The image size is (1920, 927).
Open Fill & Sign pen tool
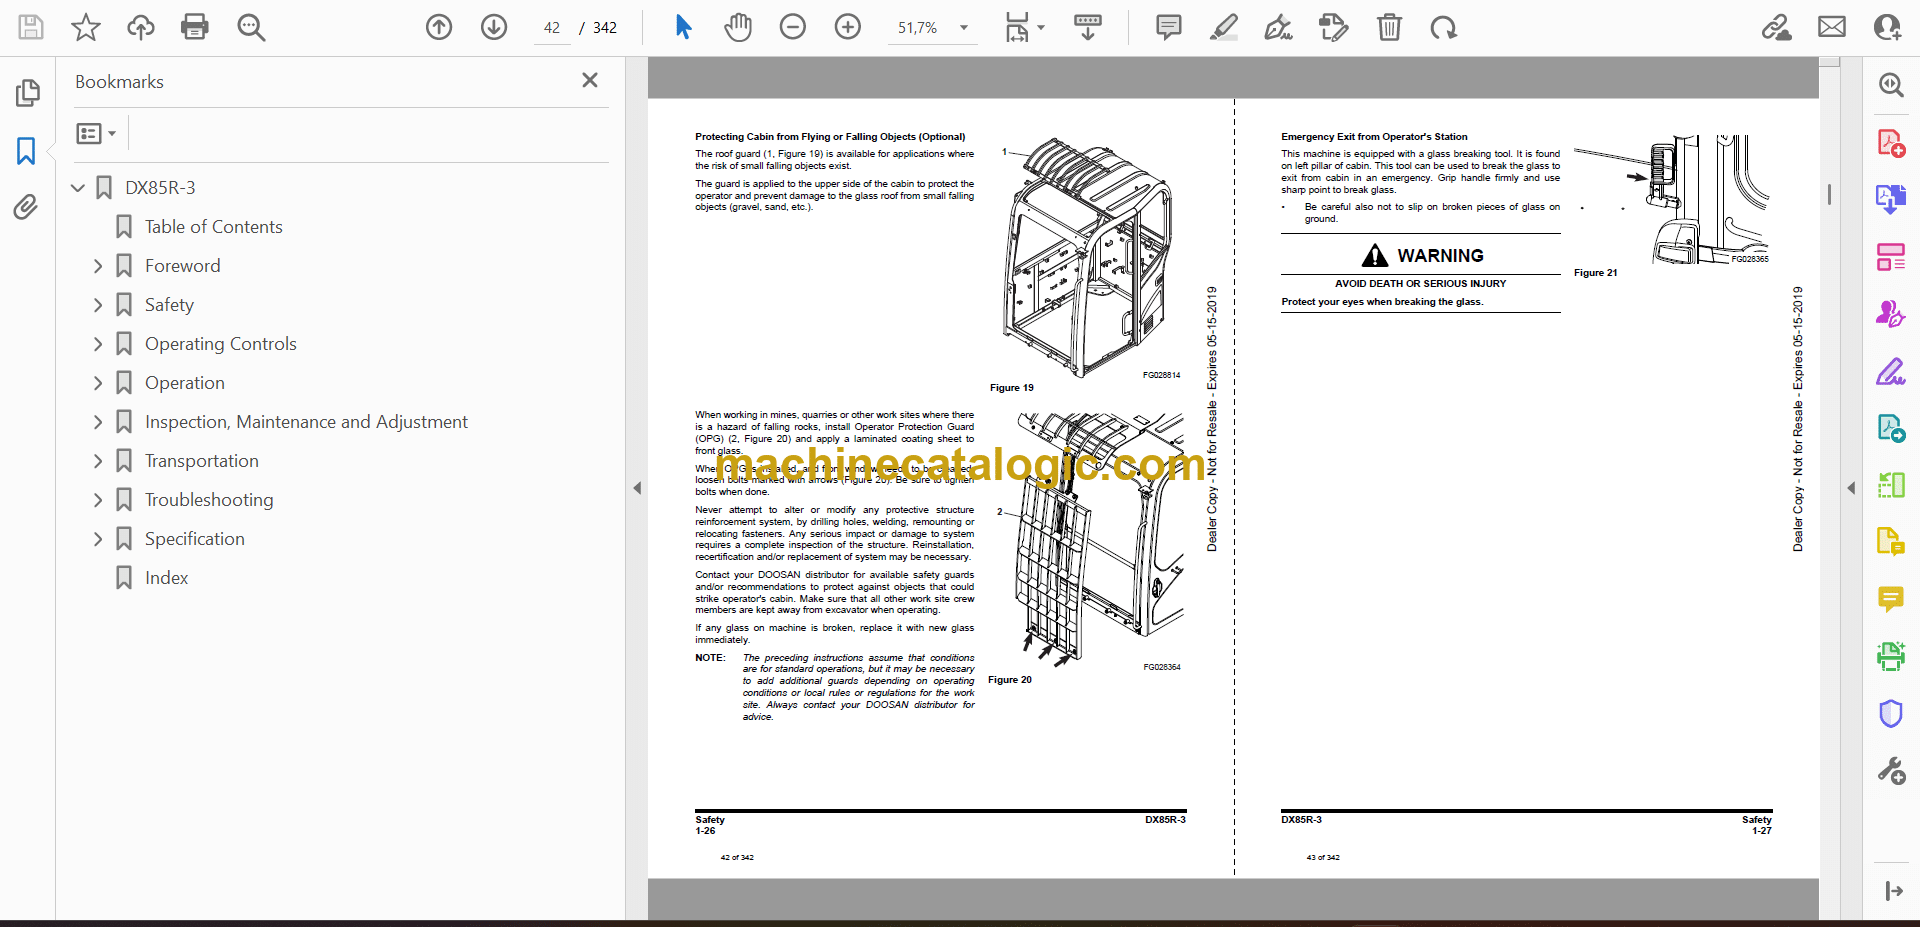point(1890,372)
